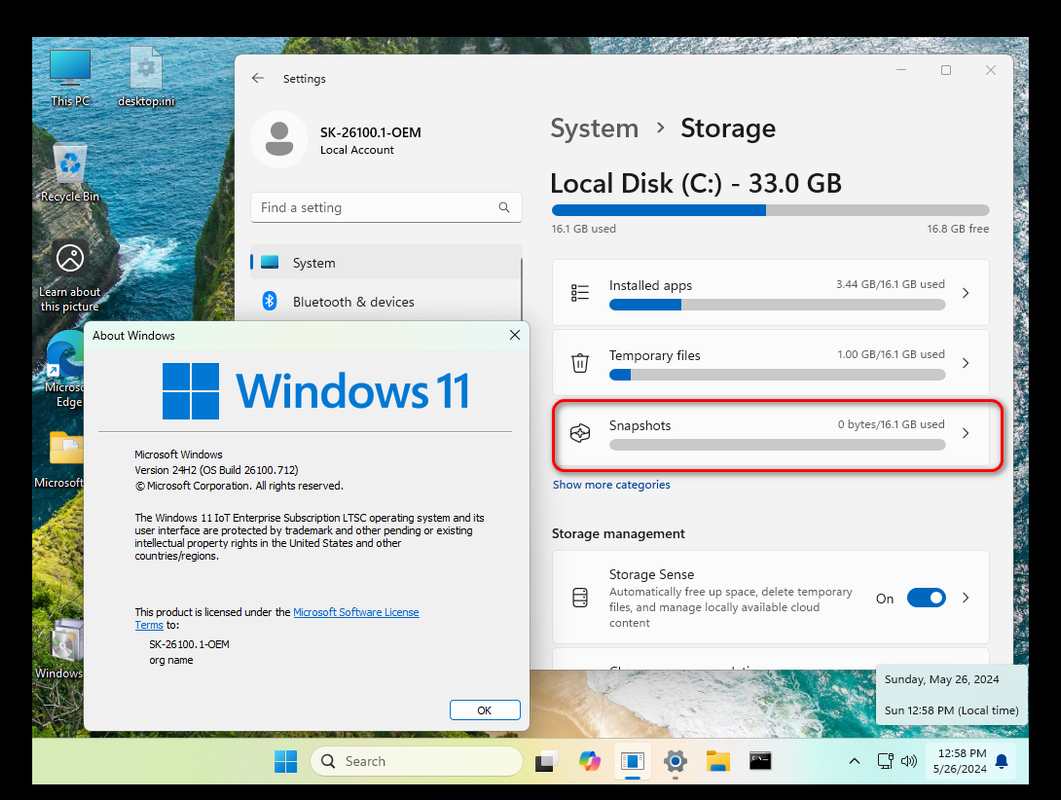Click OK in About Windows
Screen dimensions: 1061x800
(484, 710)
